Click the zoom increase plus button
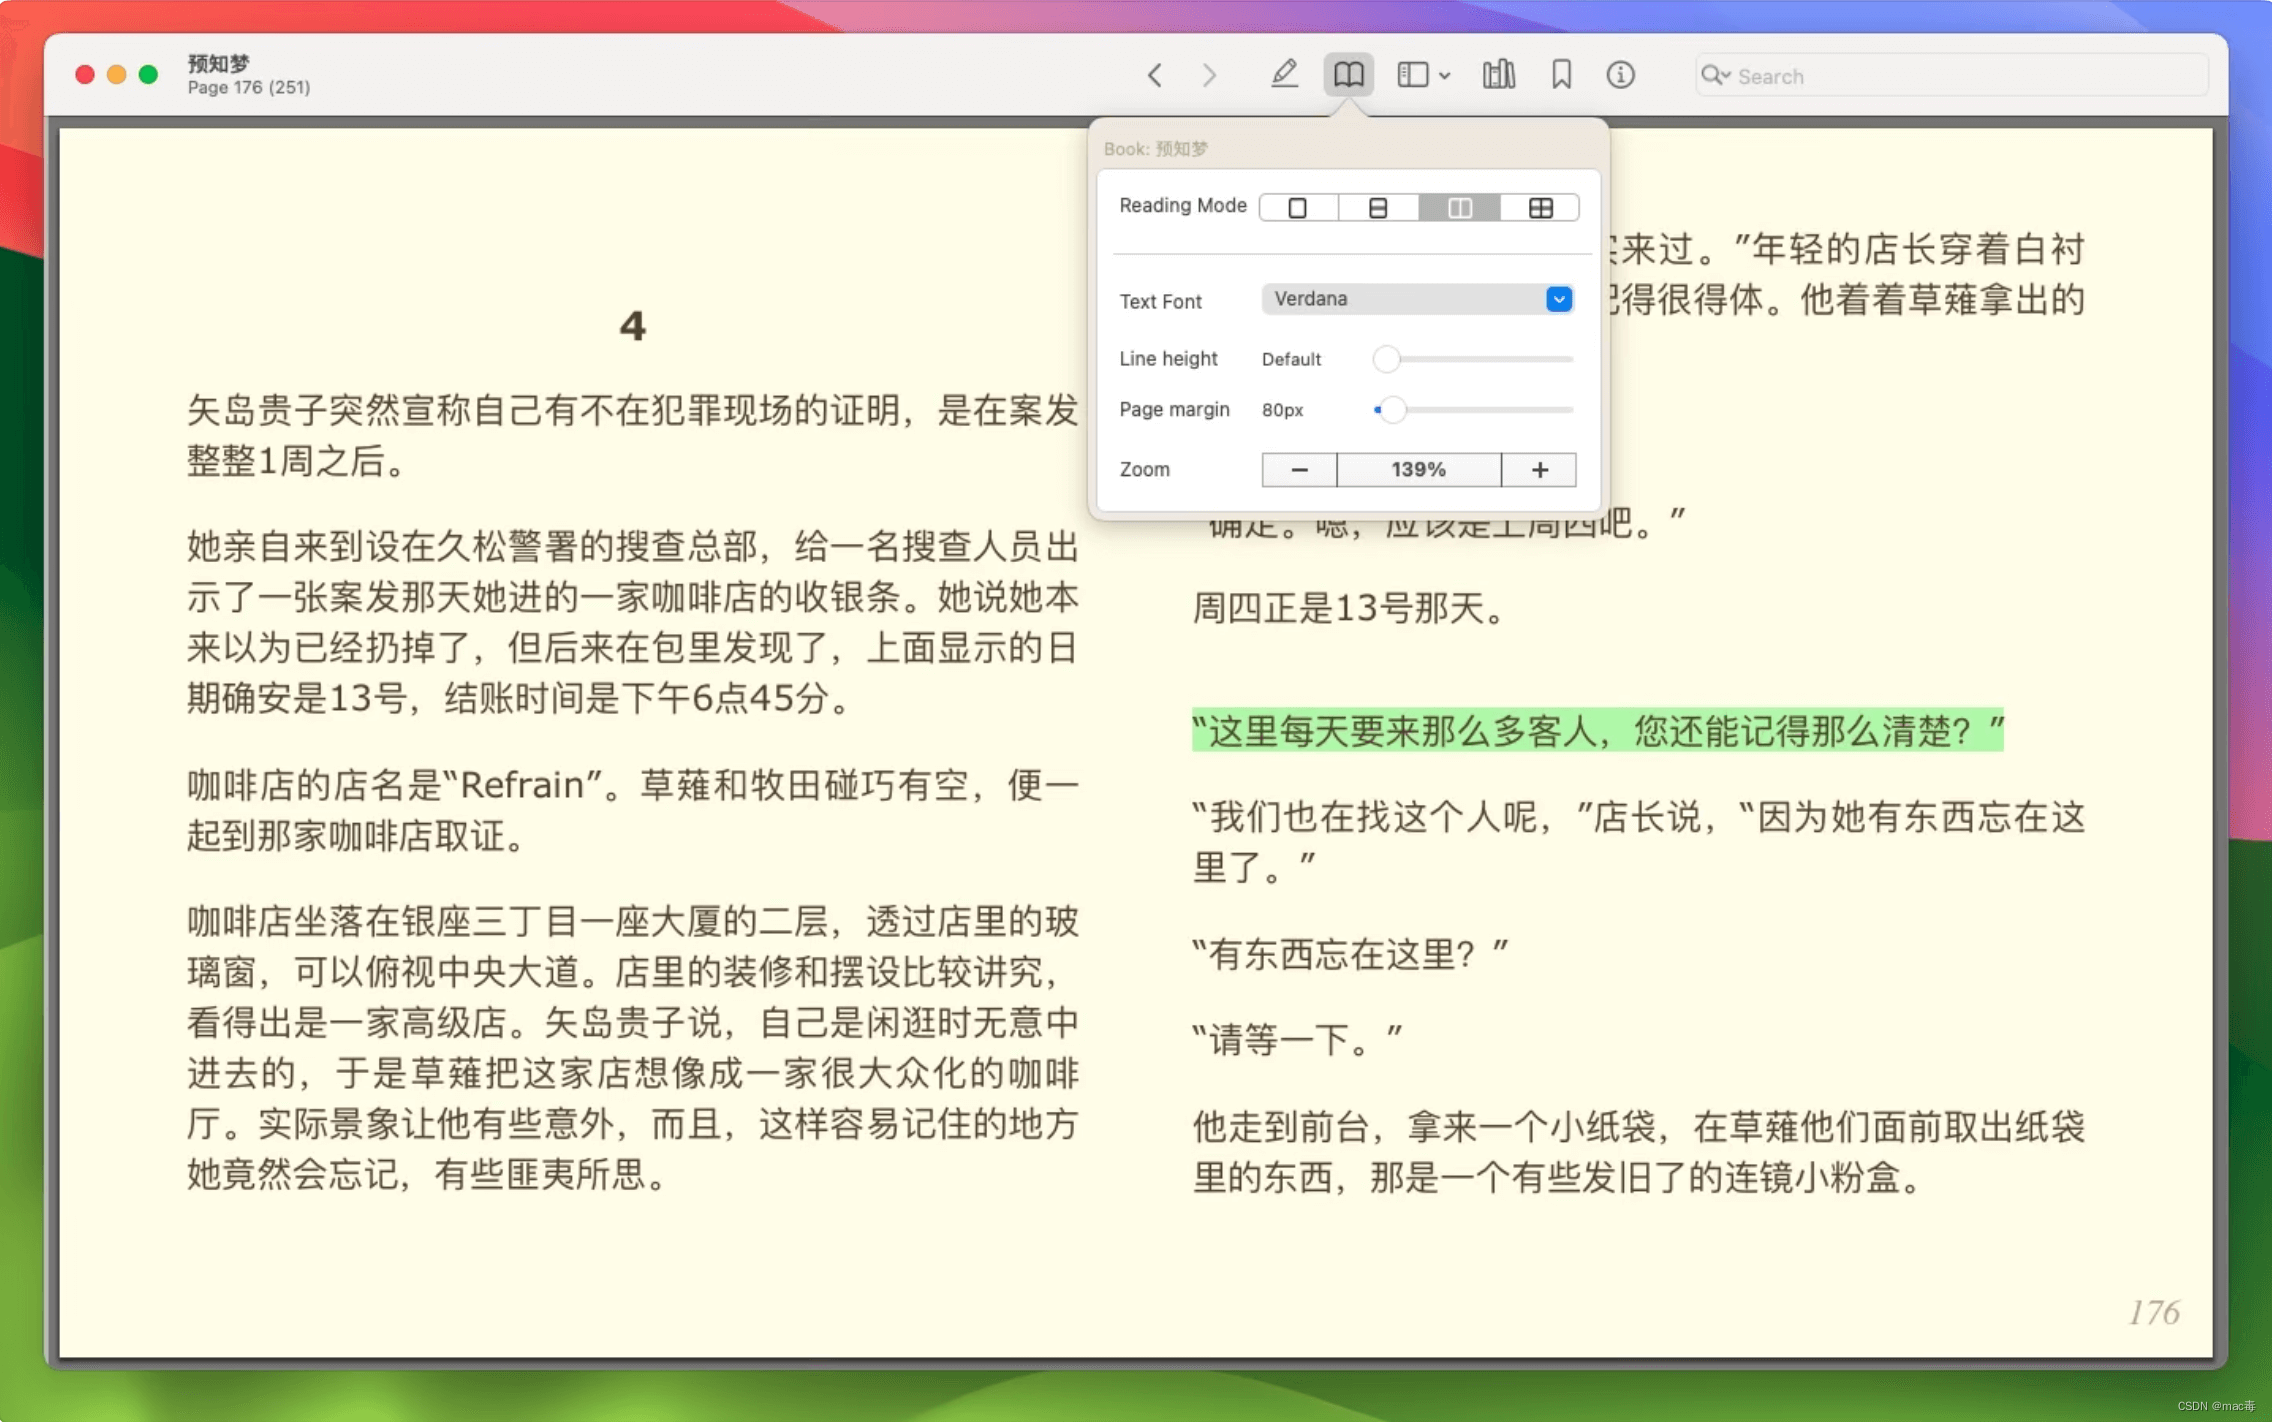This screenshot has height=1422, width=2272. click(1538, 470)
